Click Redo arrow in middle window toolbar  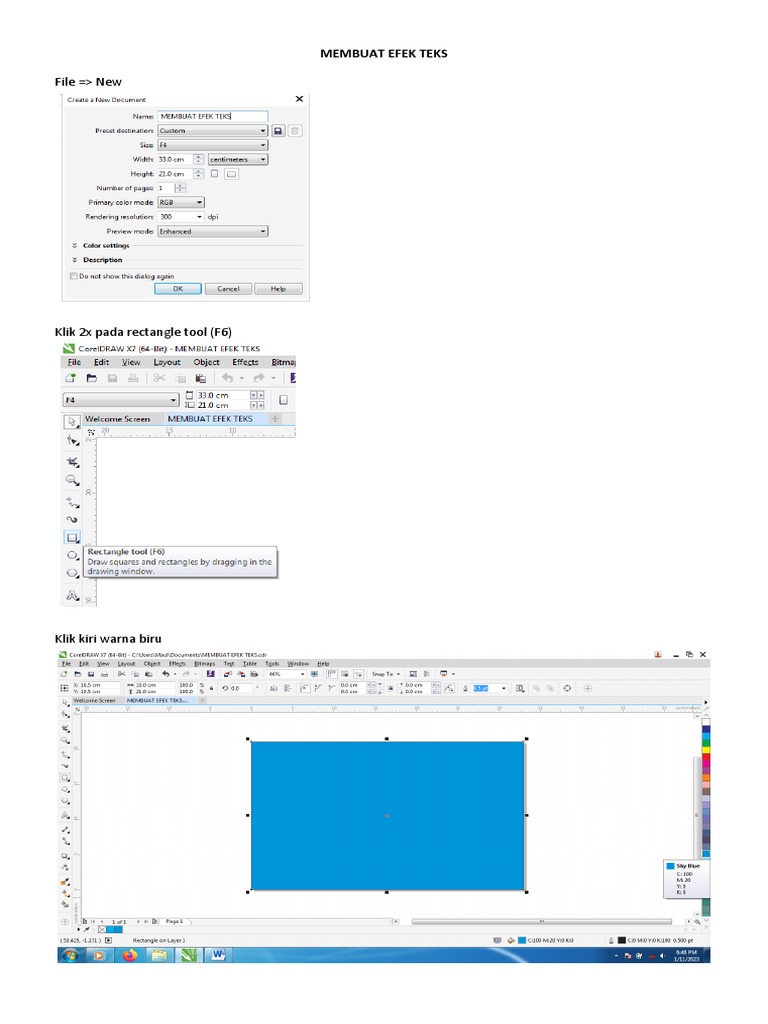point(259,378)
